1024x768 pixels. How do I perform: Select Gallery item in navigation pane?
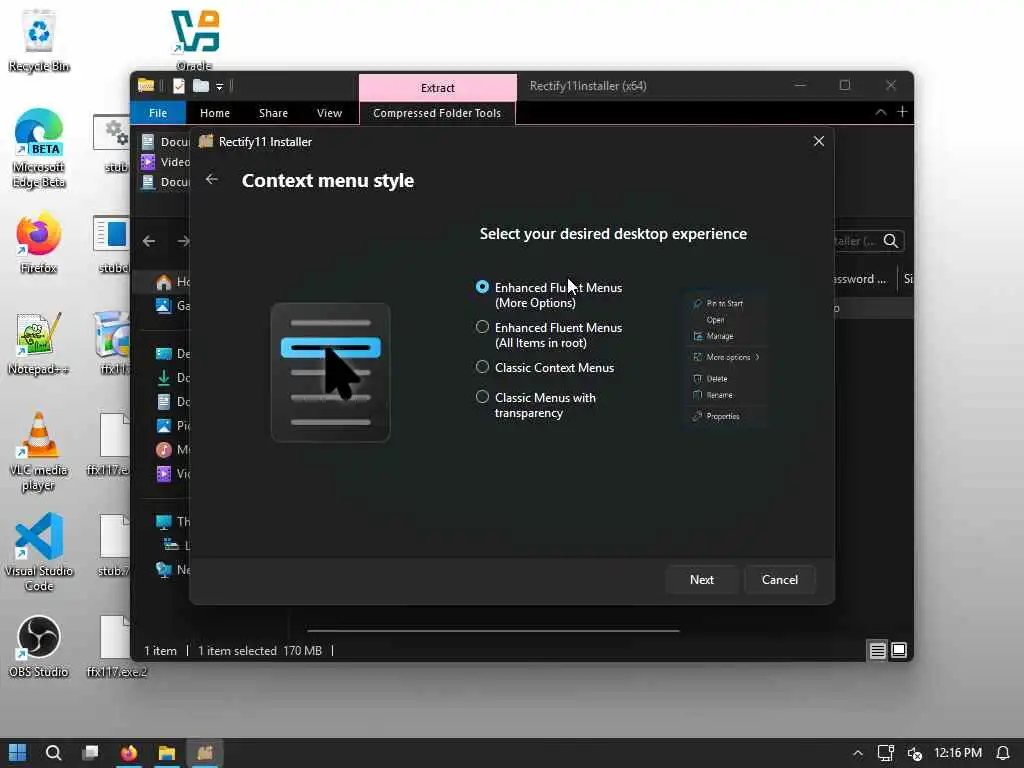[x=172, y=305]
